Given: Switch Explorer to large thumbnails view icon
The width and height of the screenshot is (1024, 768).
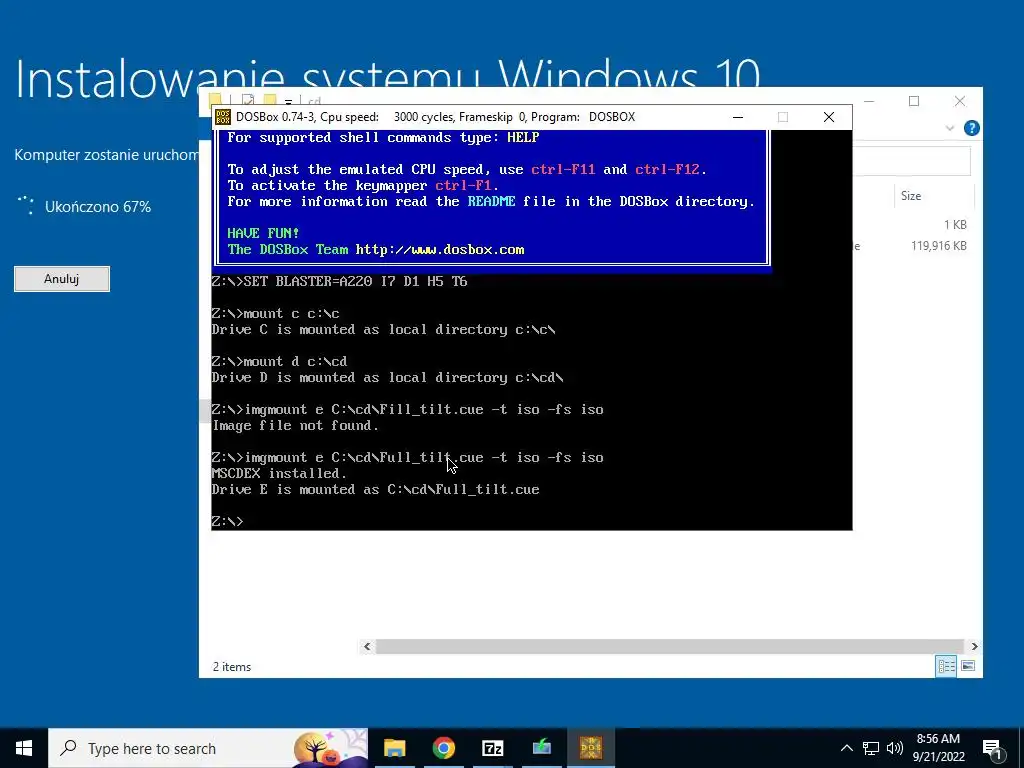Looking at the screenshot, I should [968, 666].
